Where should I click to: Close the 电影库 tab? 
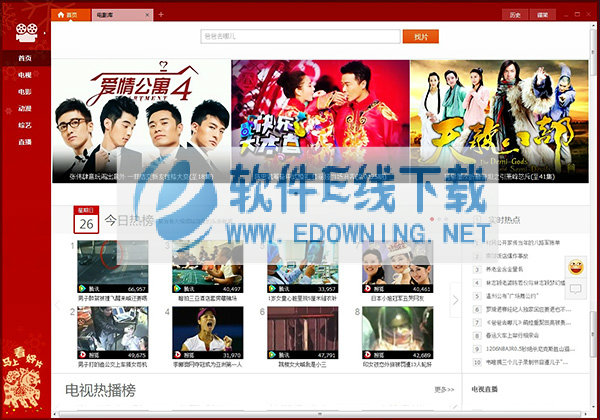147,15
